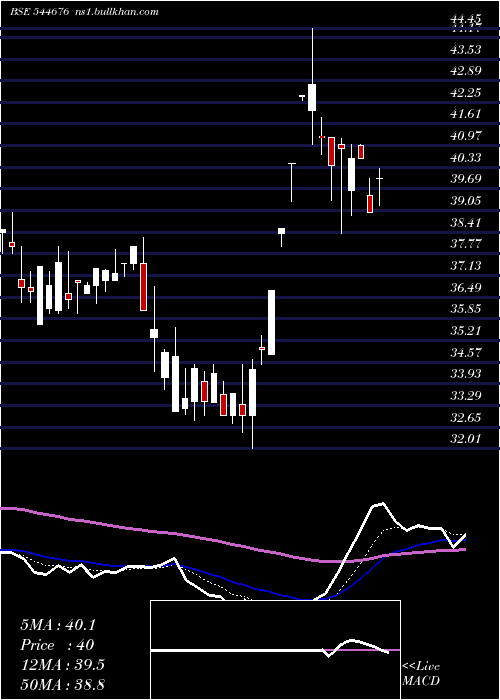Select the 39.69 price axis label

(x=466, y=179)
